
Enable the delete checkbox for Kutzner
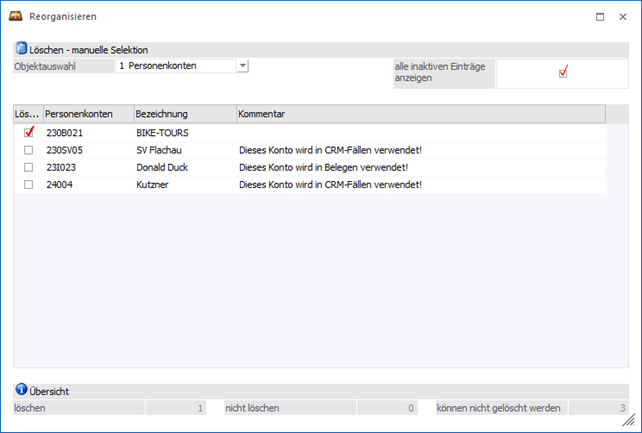(28, 184)
